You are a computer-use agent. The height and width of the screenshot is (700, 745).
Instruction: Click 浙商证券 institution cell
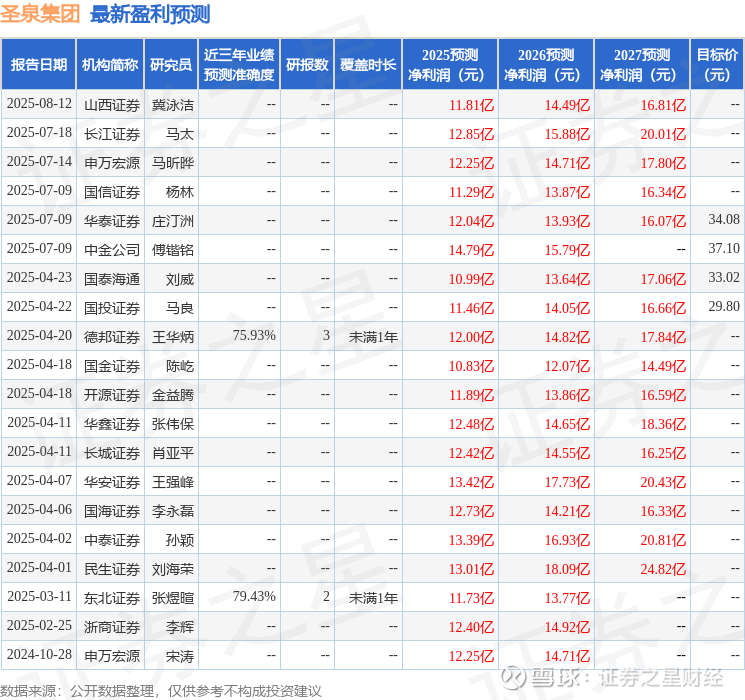point(112,627)
